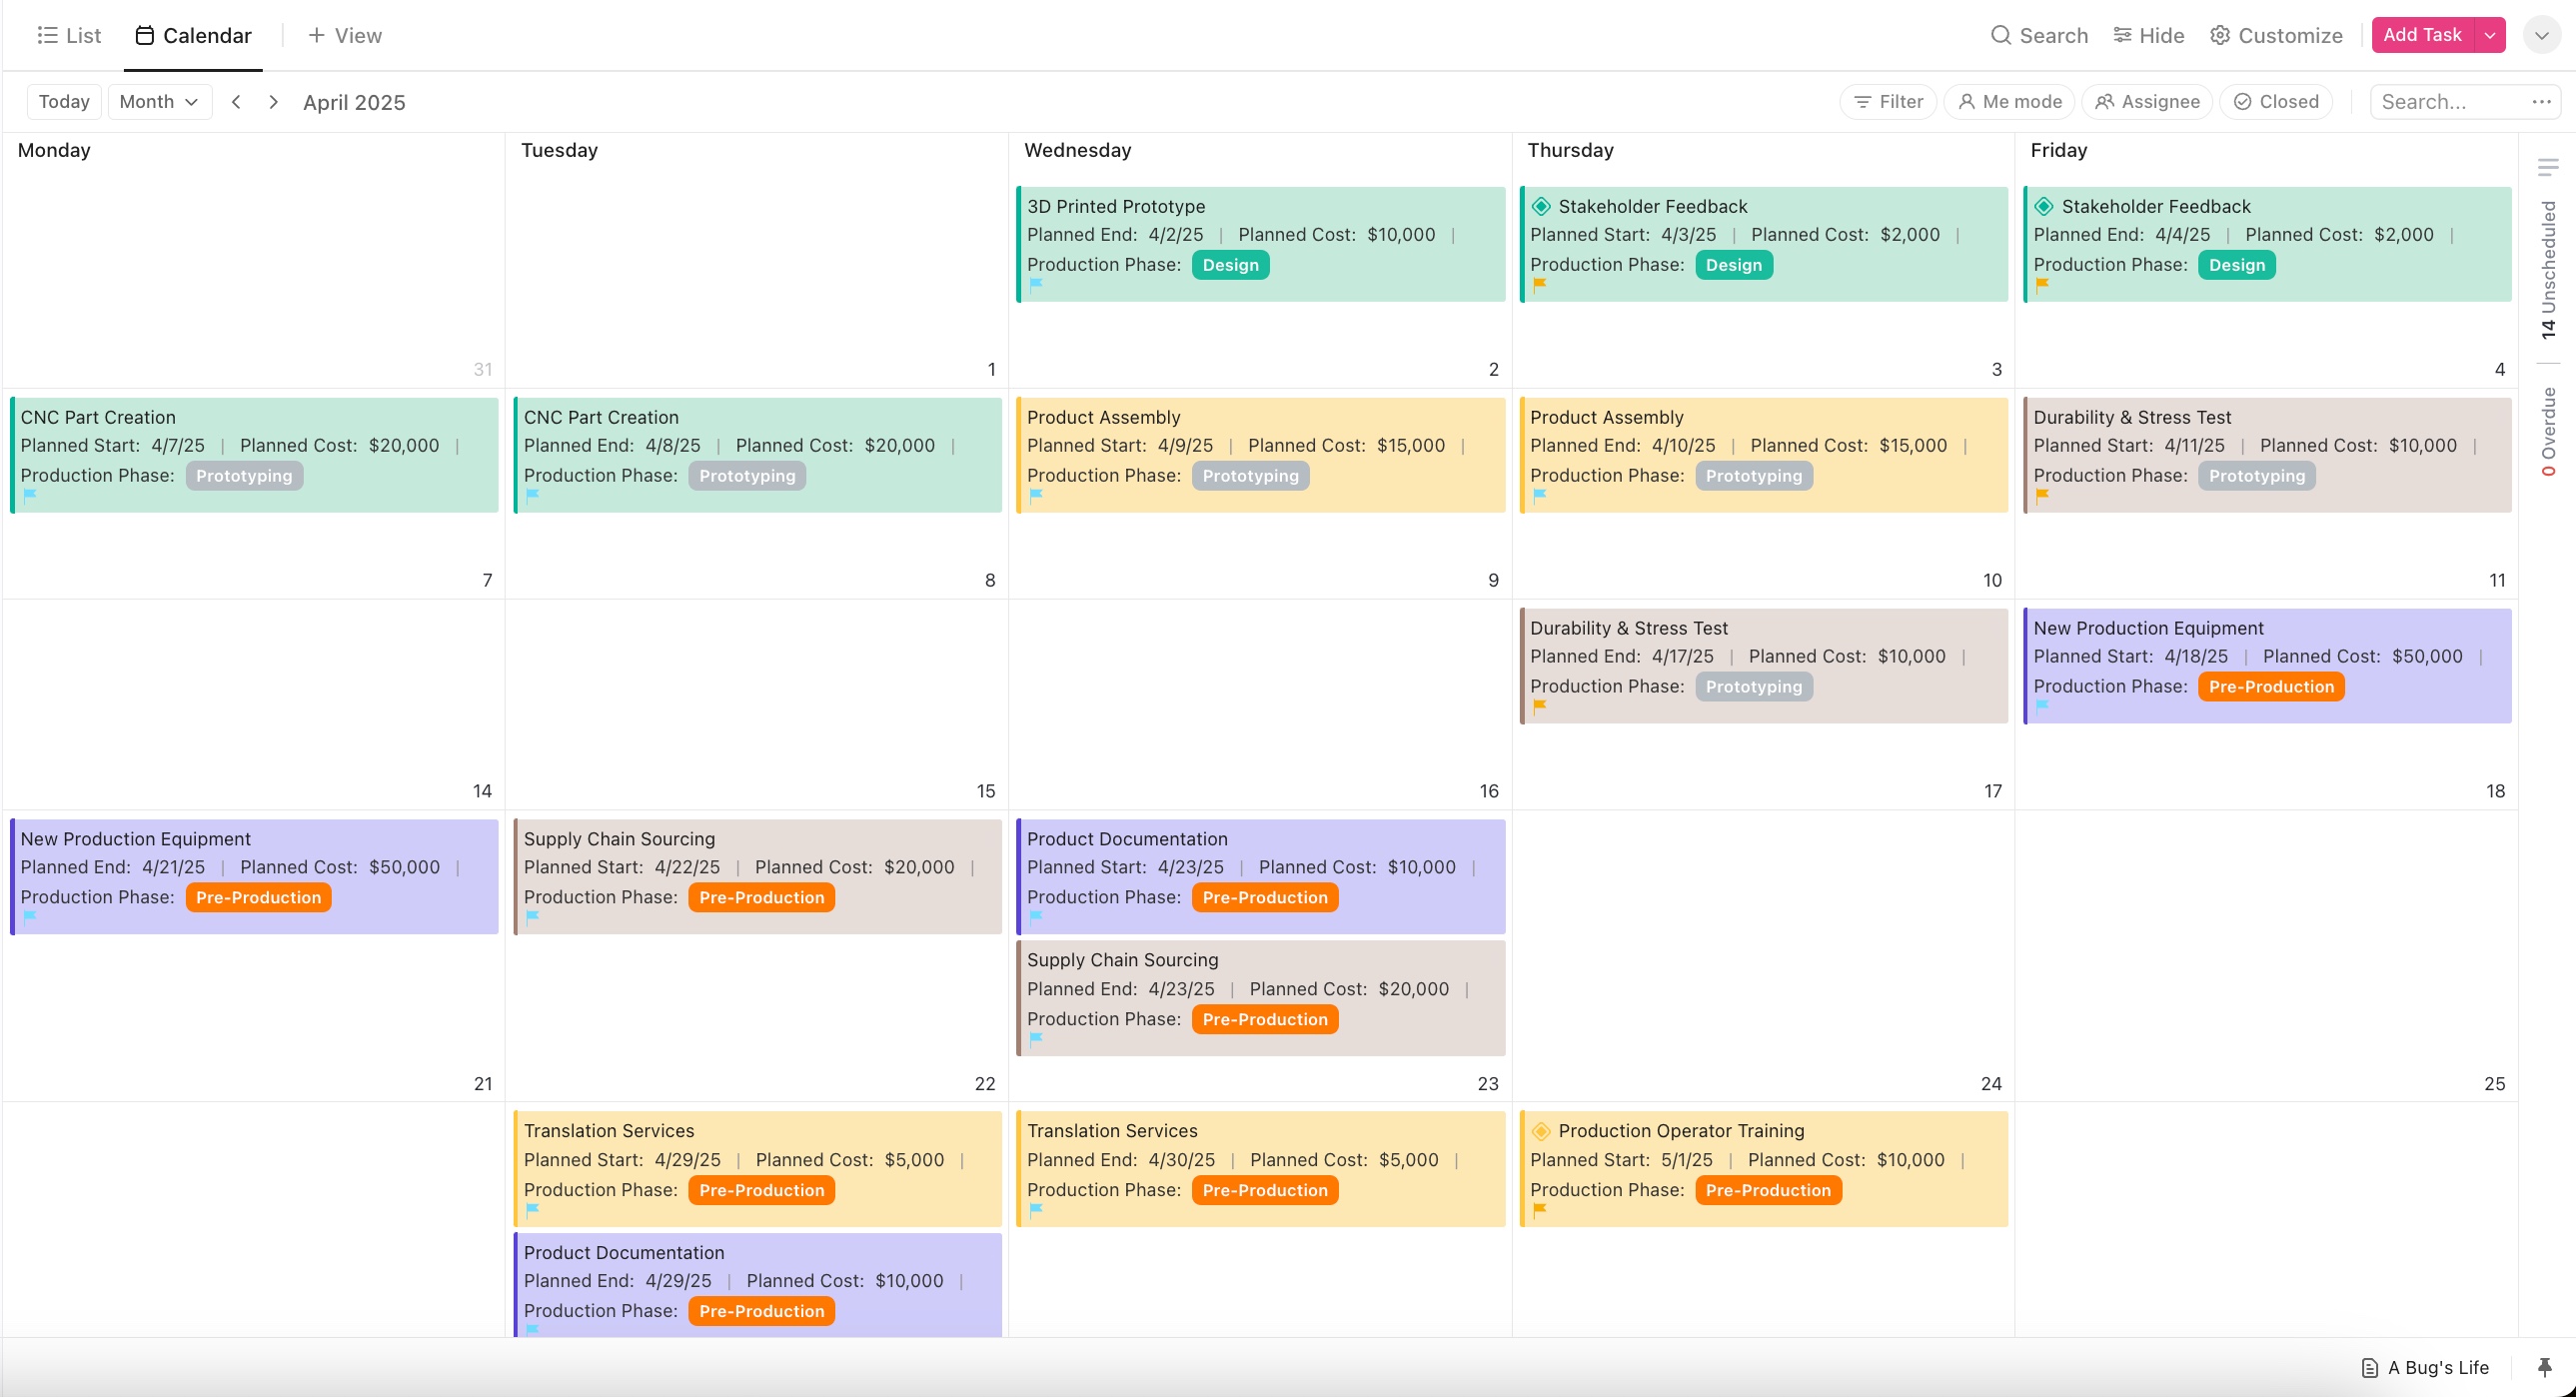The height and width of the screenshot is (1397, 2576).
Task: Click the flag on Production Operator Training
Action: coord(1539,1211)
